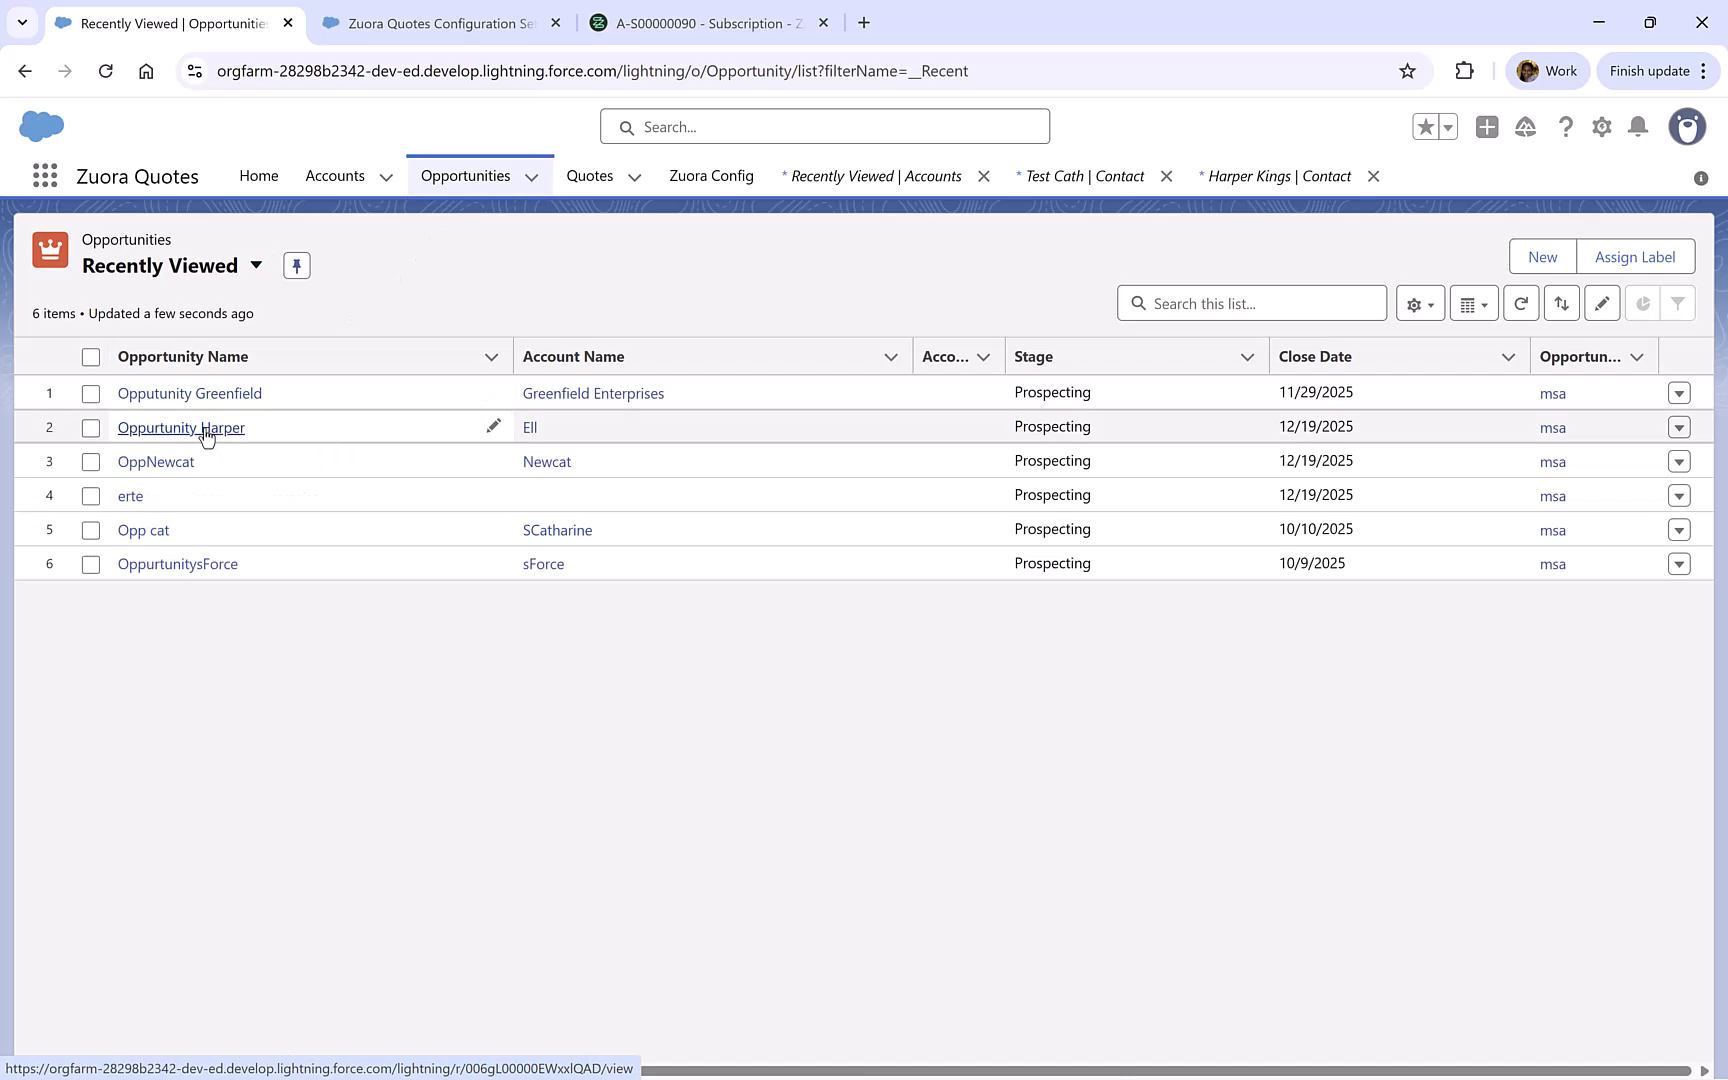1728x1080 pixels.
Task: Open the Salesforce notifications bell
Action: (x=1638, y=127)
